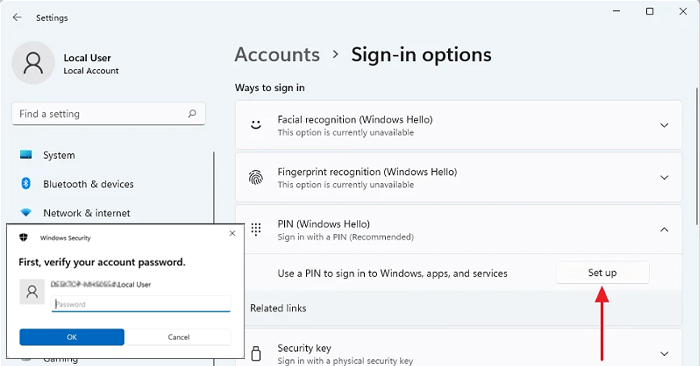The image size is (700, 366).
Task: Click the Facial recognition smiley icon
Action: [256, 125]
